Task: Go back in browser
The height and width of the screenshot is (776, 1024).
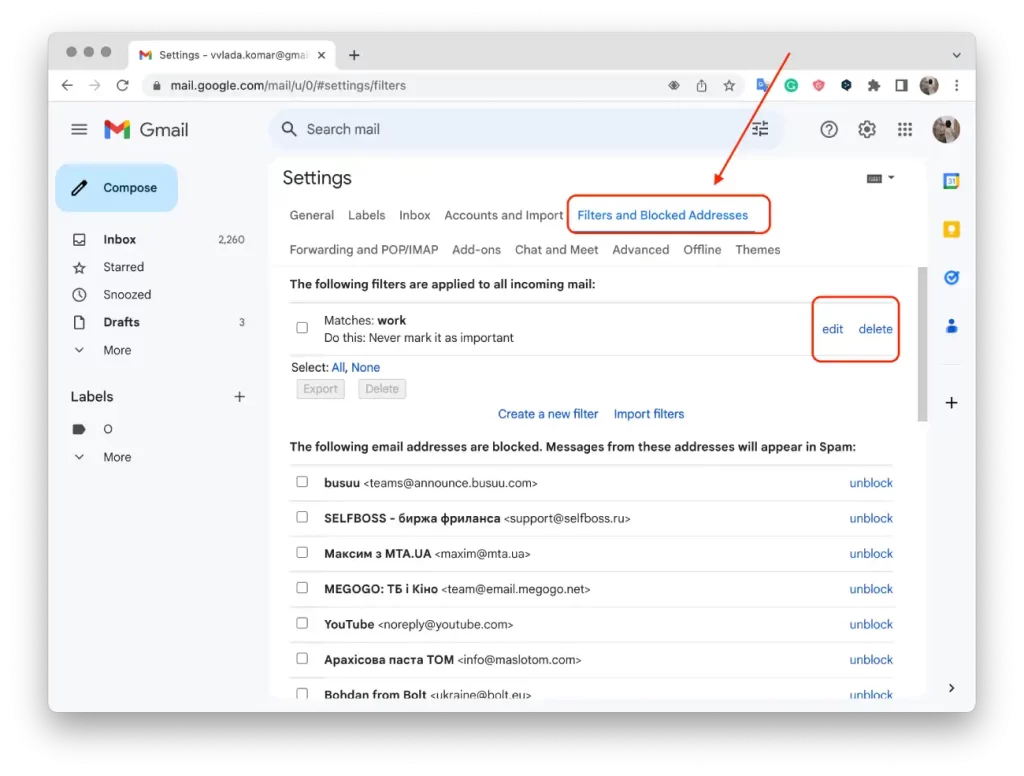Action: click(x=67, y=86)
